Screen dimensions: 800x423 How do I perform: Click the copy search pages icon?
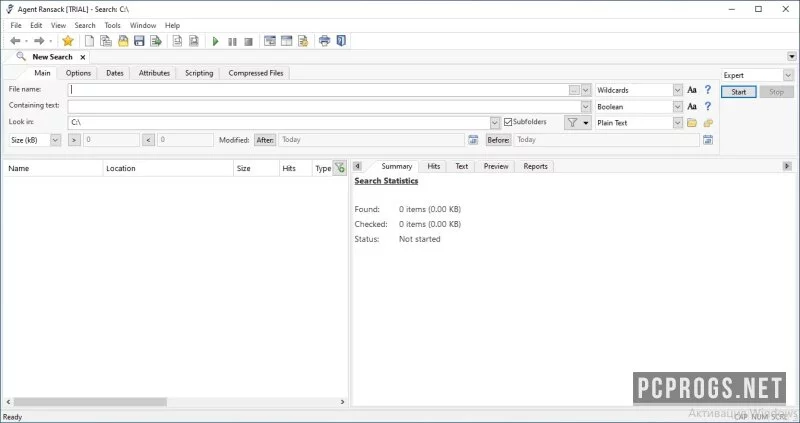pyautogui.click(x=106, y=41)
